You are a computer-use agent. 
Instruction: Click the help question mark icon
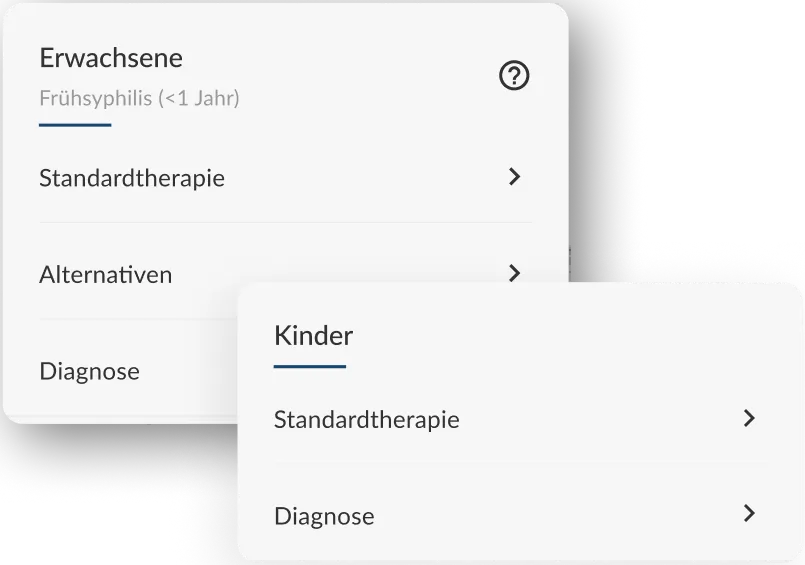514,76
